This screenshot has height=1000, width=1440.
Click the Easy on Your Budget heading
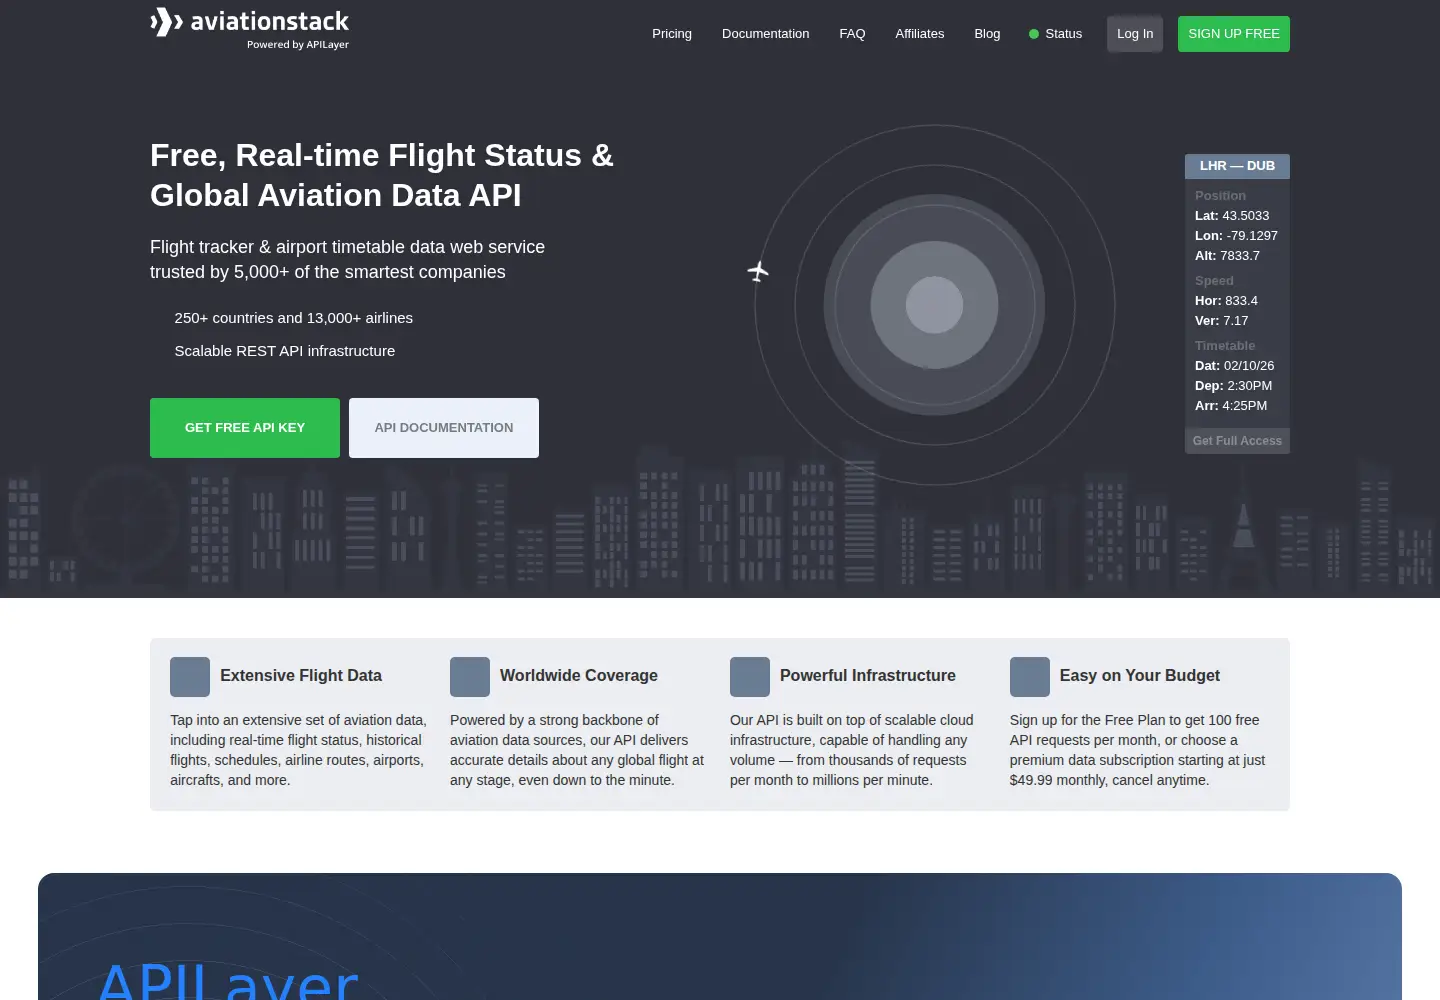pyautogui.click(x=1140, y=676)
